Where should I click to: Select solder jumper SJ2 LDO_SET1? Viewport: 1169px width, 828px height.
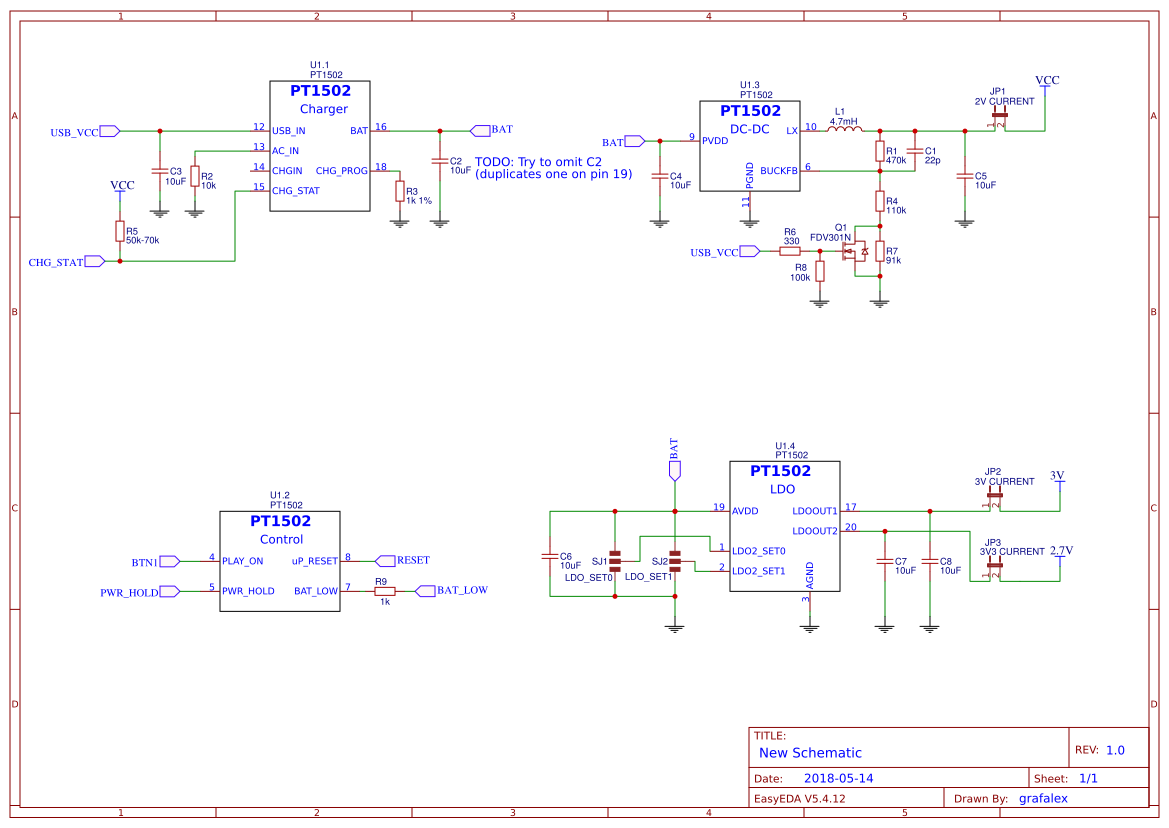[x=675, y=561]
